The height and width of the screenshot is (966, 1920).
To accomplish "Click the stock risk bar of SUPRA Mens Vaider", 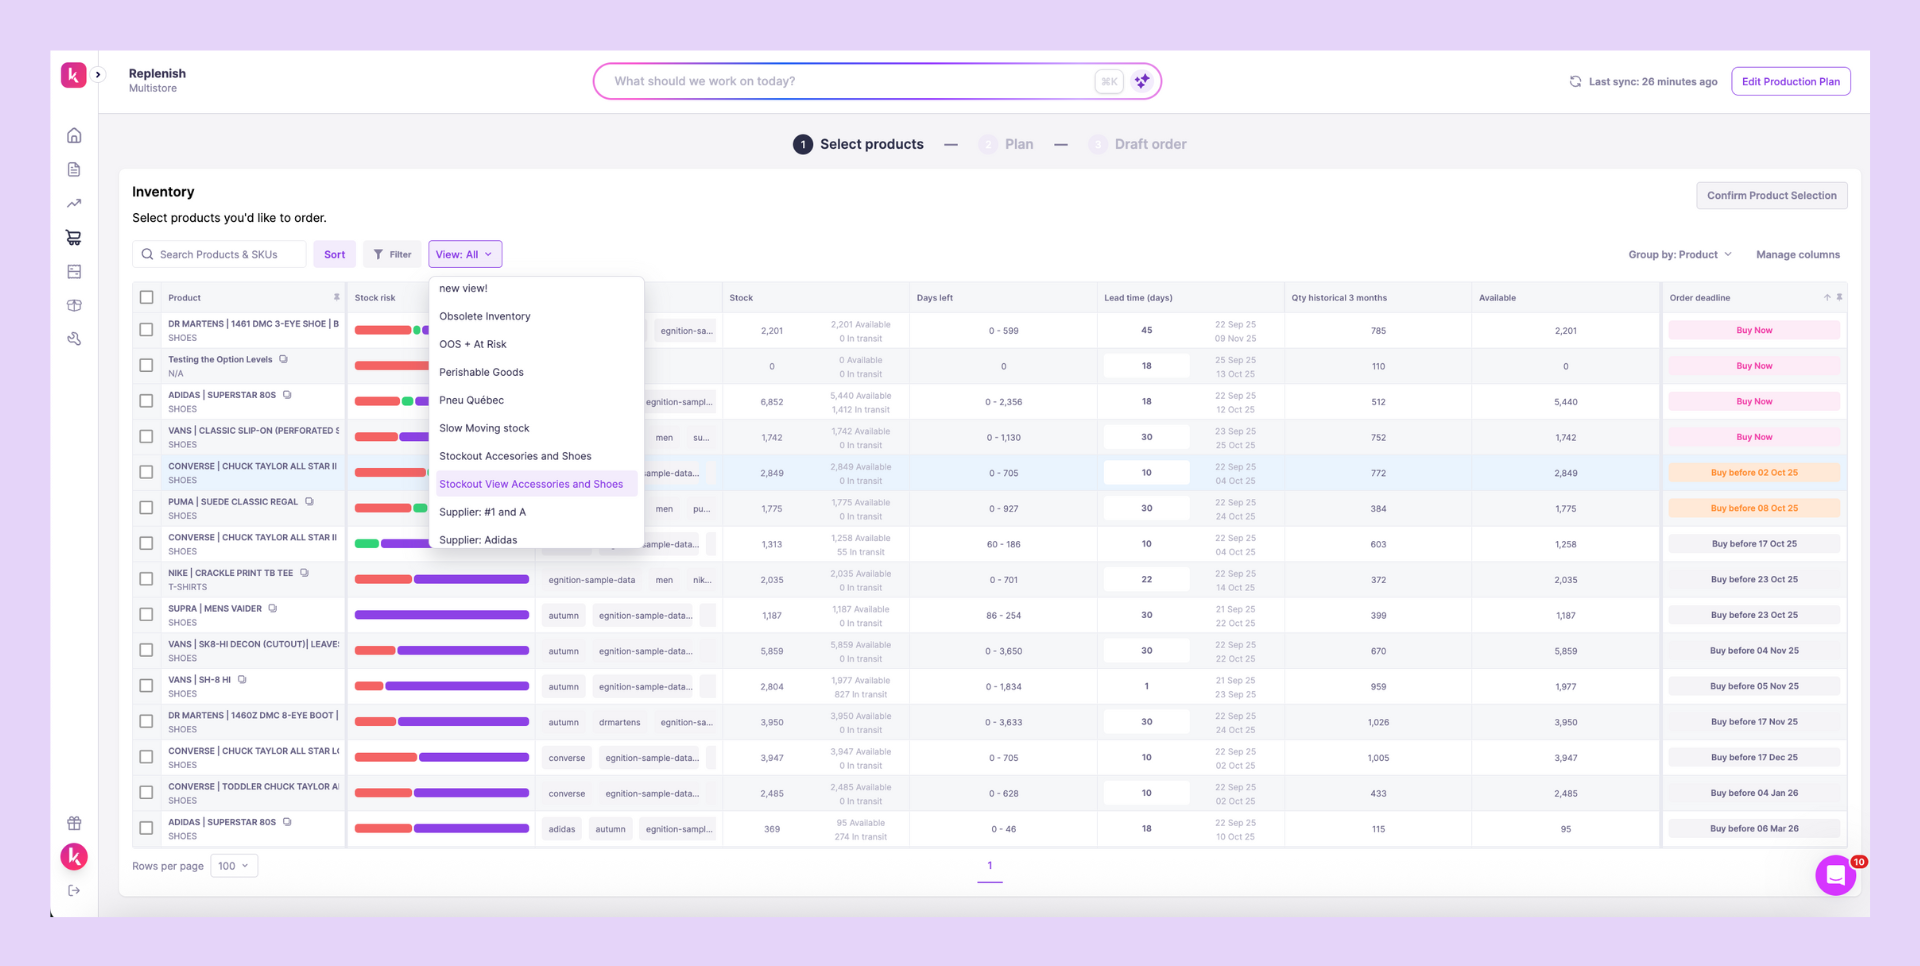I will pyautogui.click(x=442, y=615).
